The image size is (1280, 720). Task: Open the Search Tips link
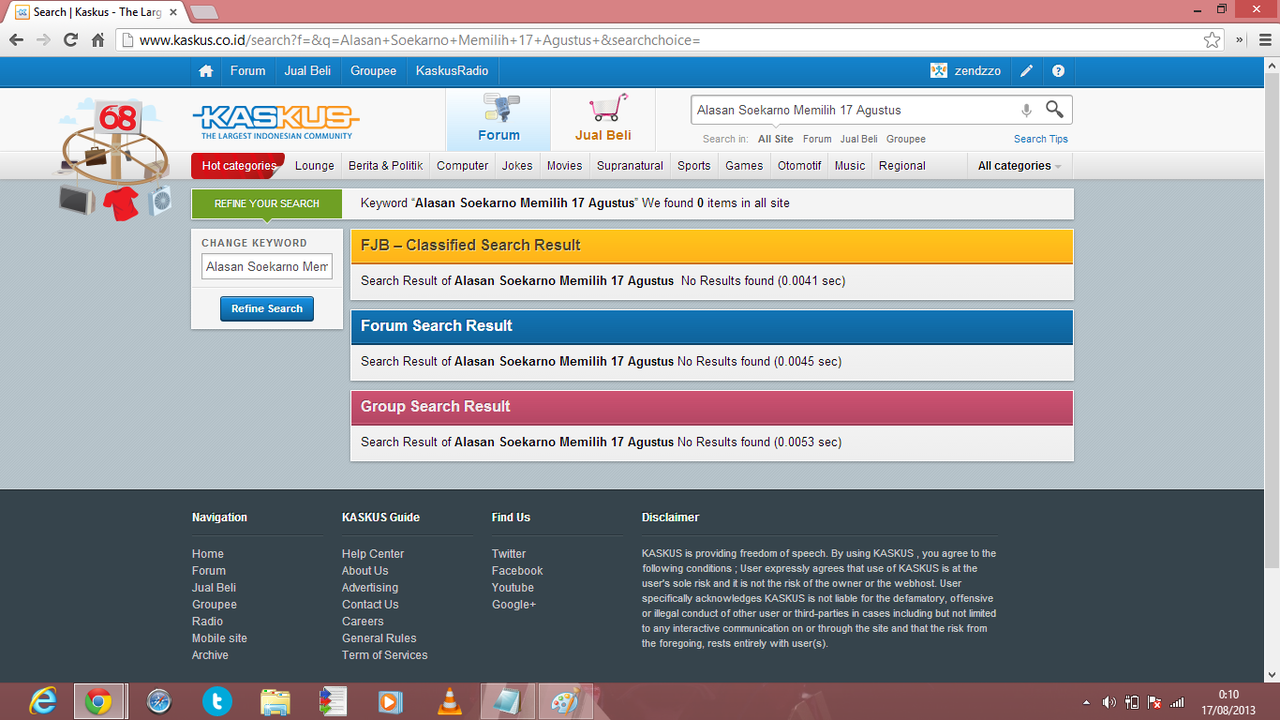(1041, 139)
